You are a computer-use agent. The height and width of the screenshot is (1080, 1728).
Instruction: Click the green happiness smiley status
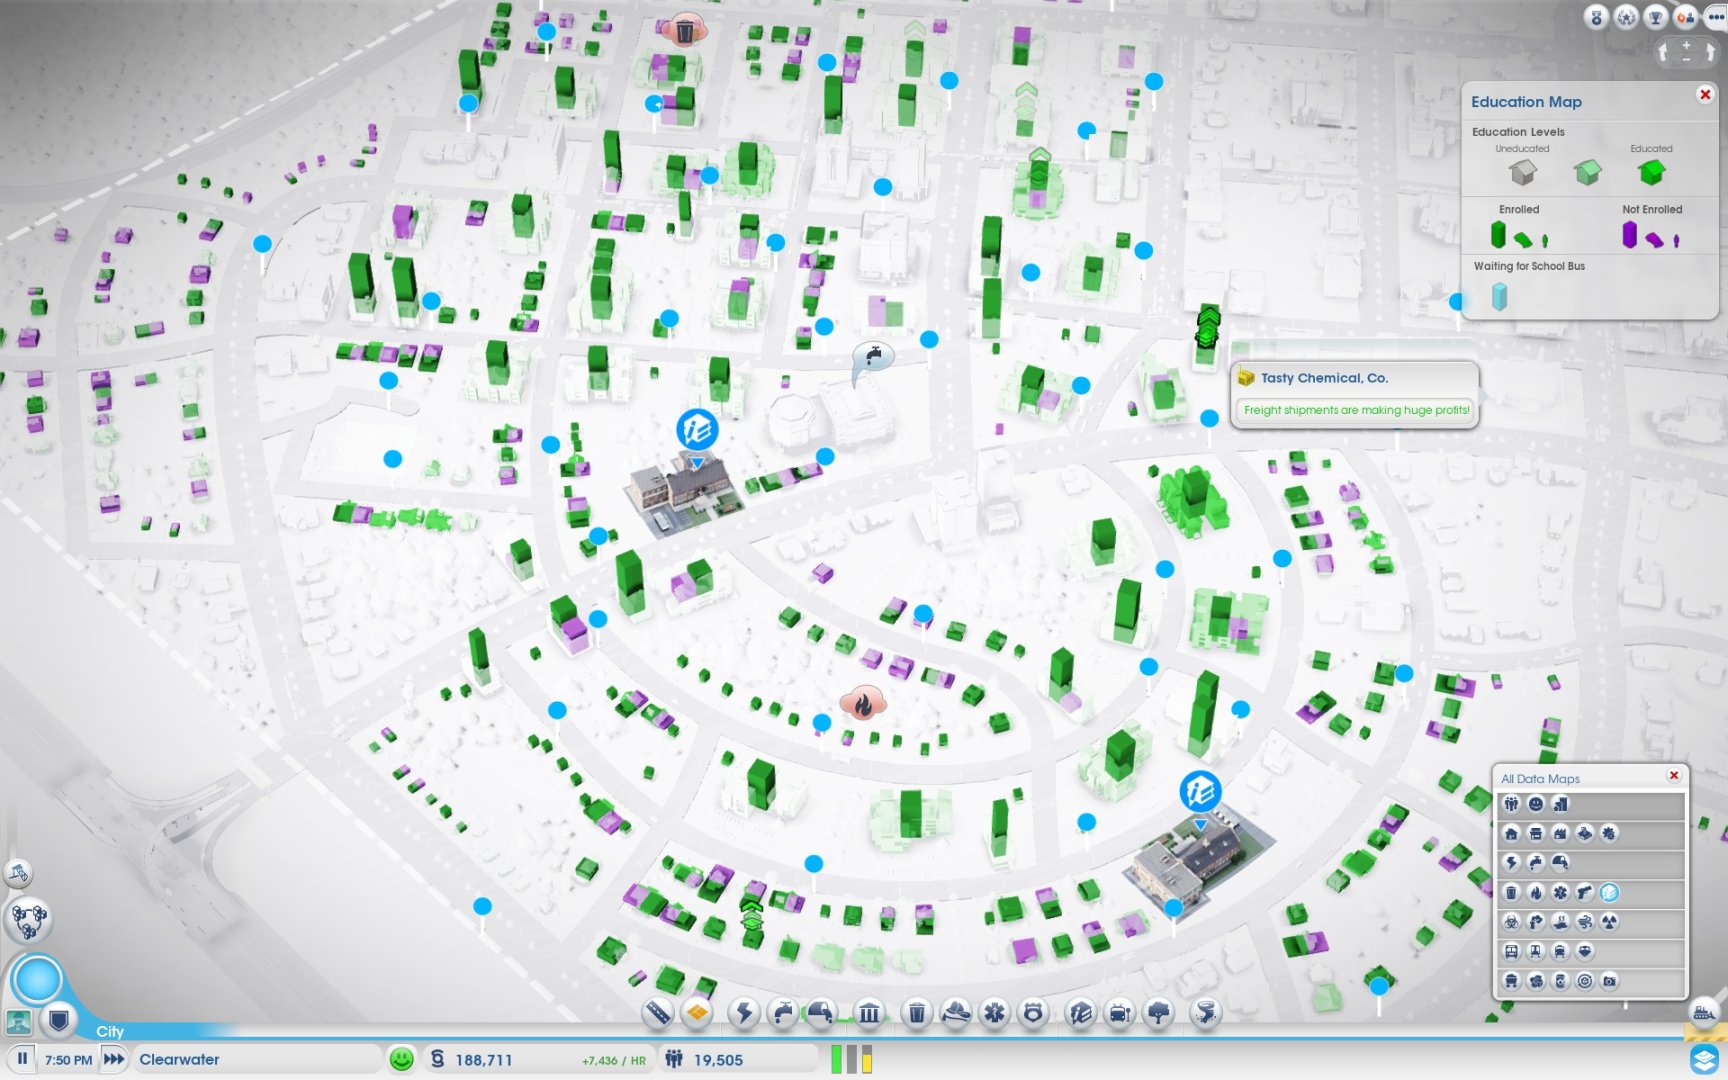(401, 1059)
